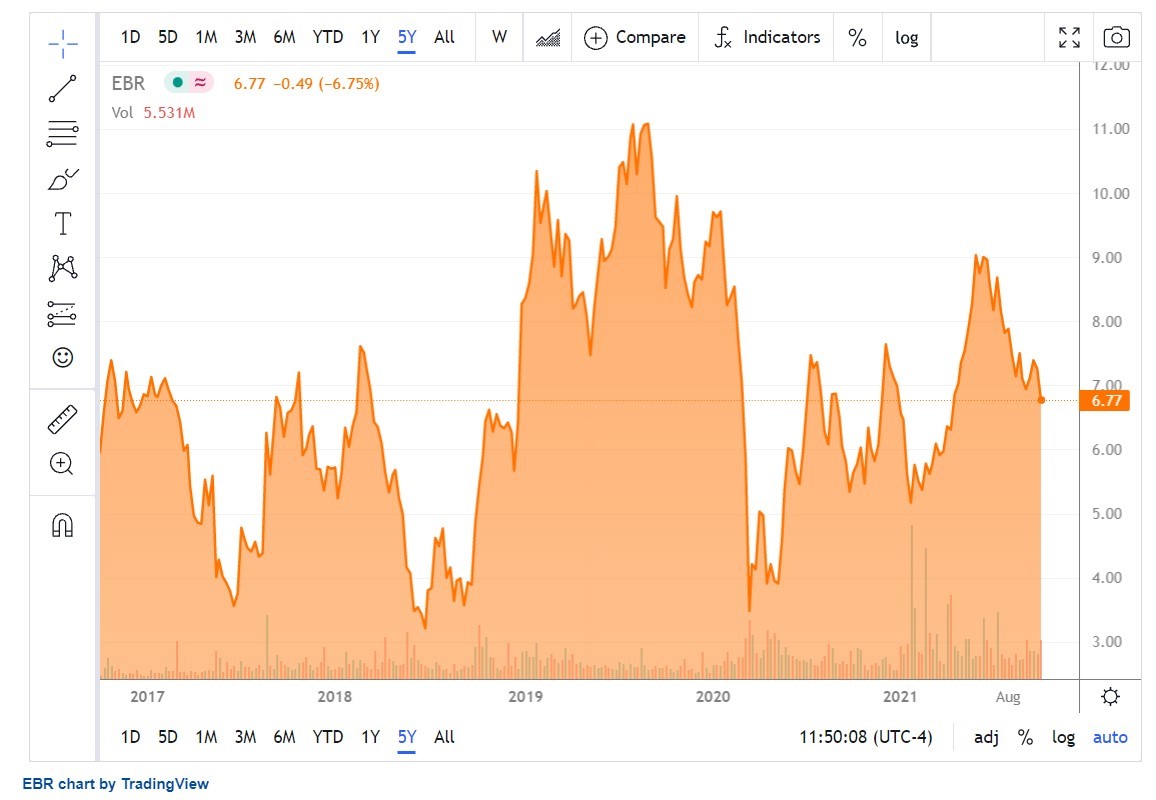Select 1M range in top toolbar
Screen dimensions: 1156x800
pyautogui.click(x=206, y=37)
